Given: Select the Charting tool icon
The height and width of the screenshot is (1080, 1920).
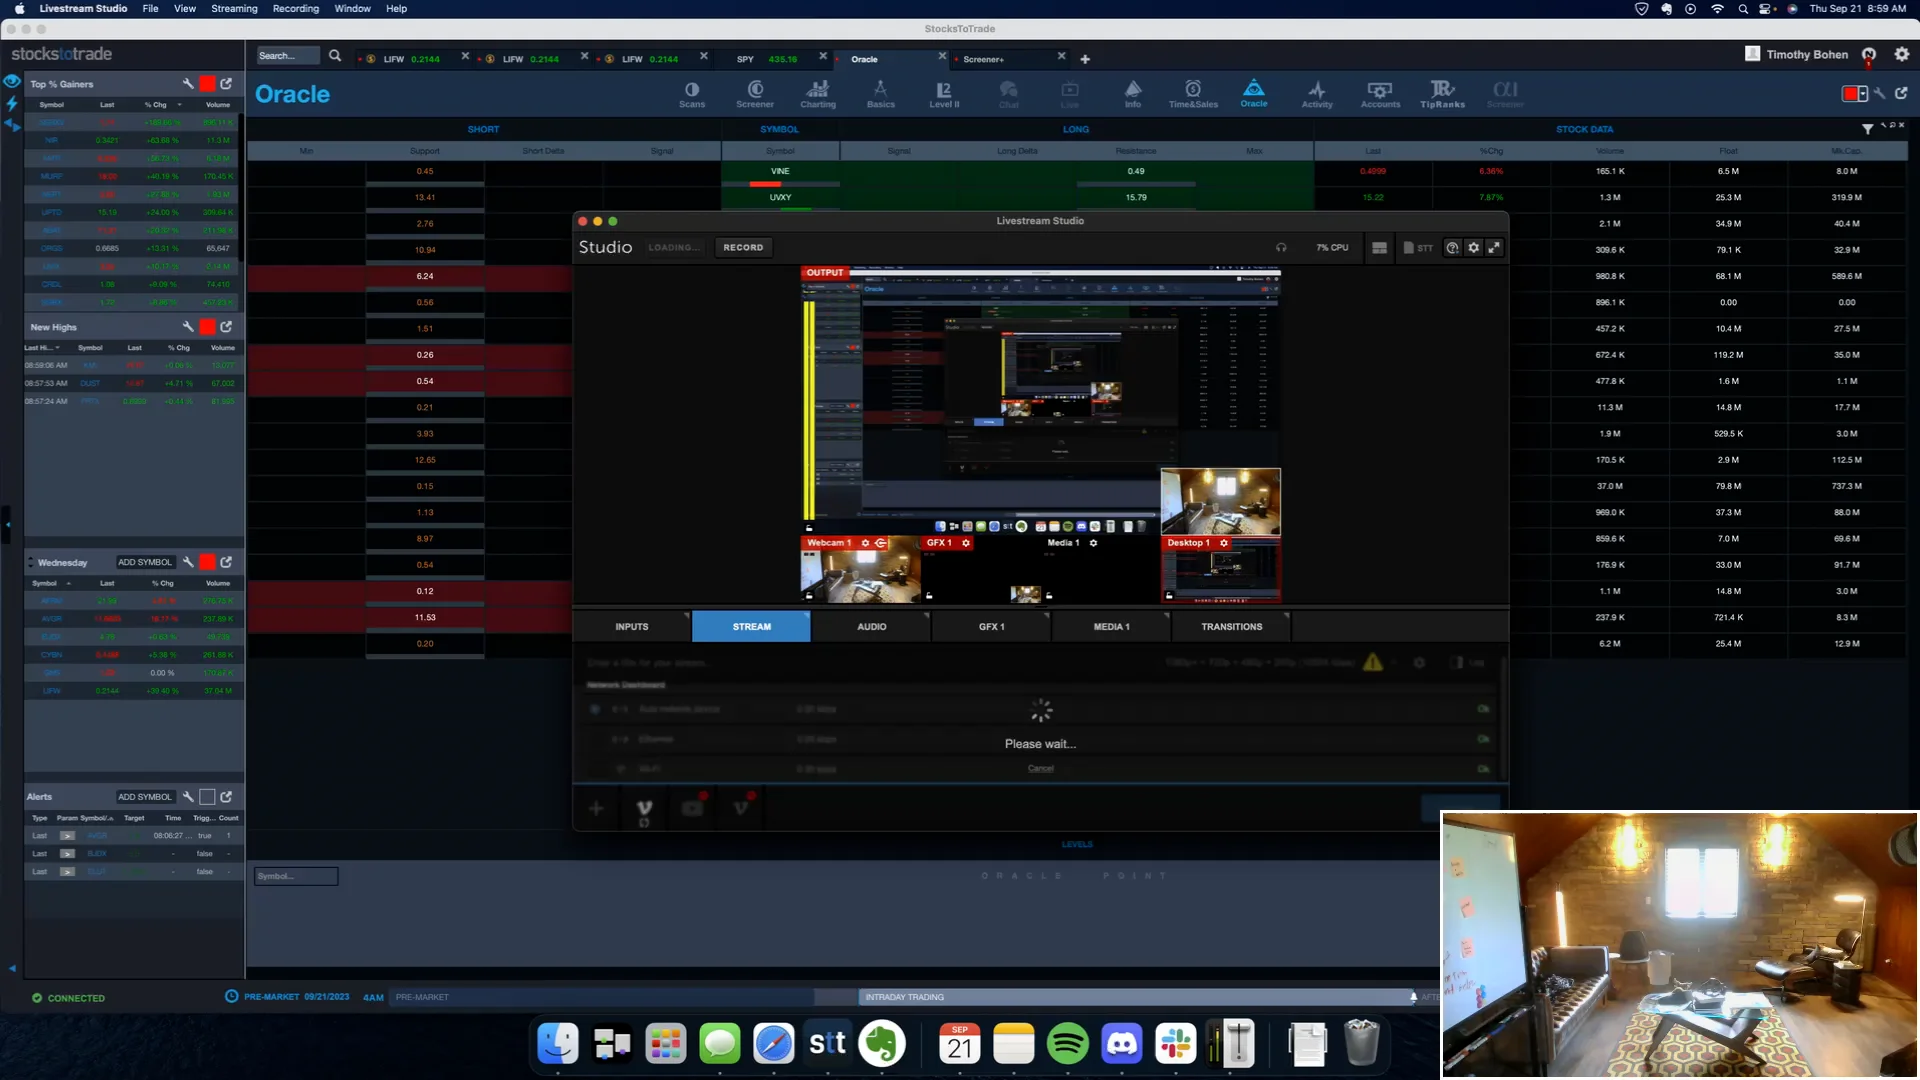Looking at the screenshot, I should [818, 93].
